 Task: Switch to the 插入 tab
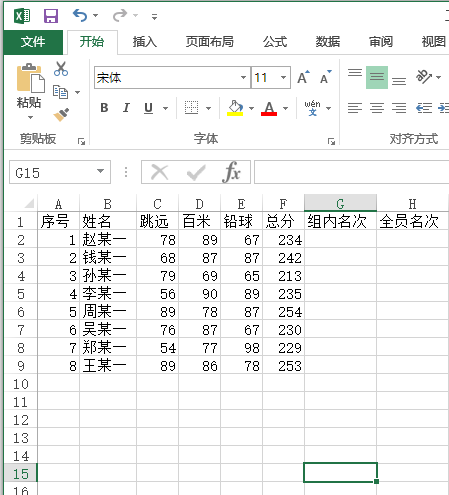pos(145,42)
